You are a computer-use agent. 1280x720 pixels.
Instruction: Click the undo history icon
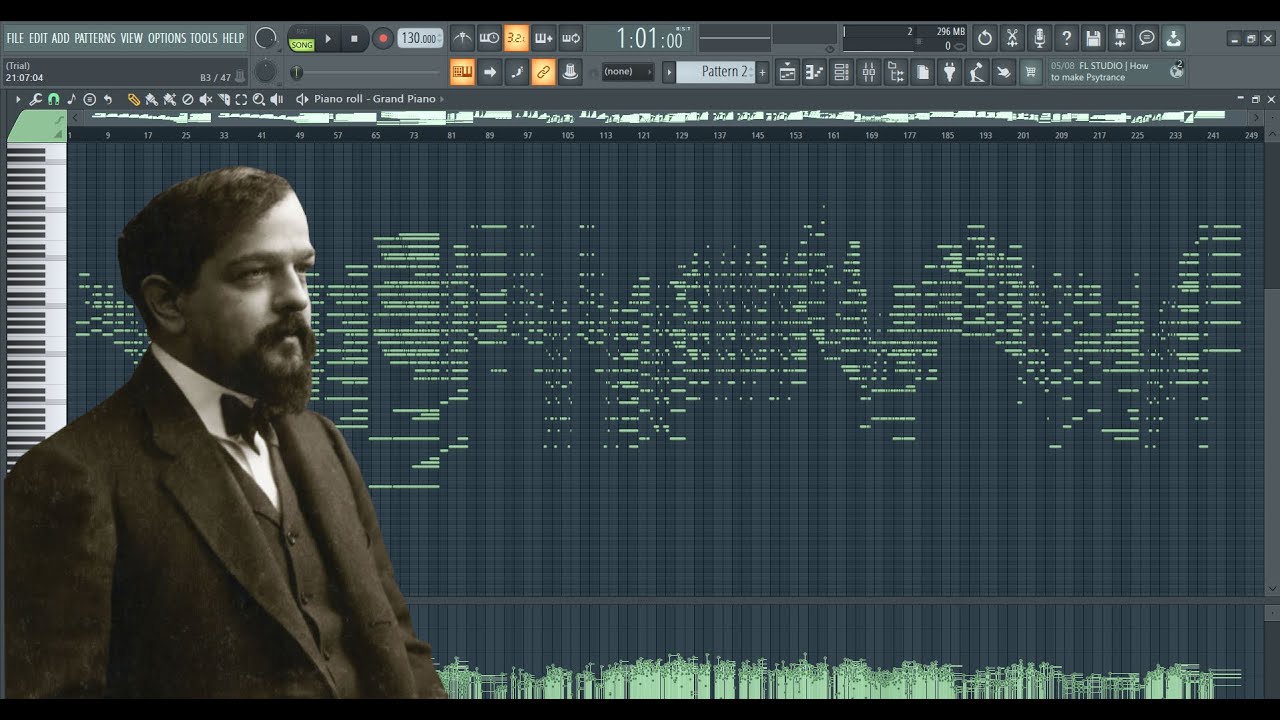click(985, 38)
